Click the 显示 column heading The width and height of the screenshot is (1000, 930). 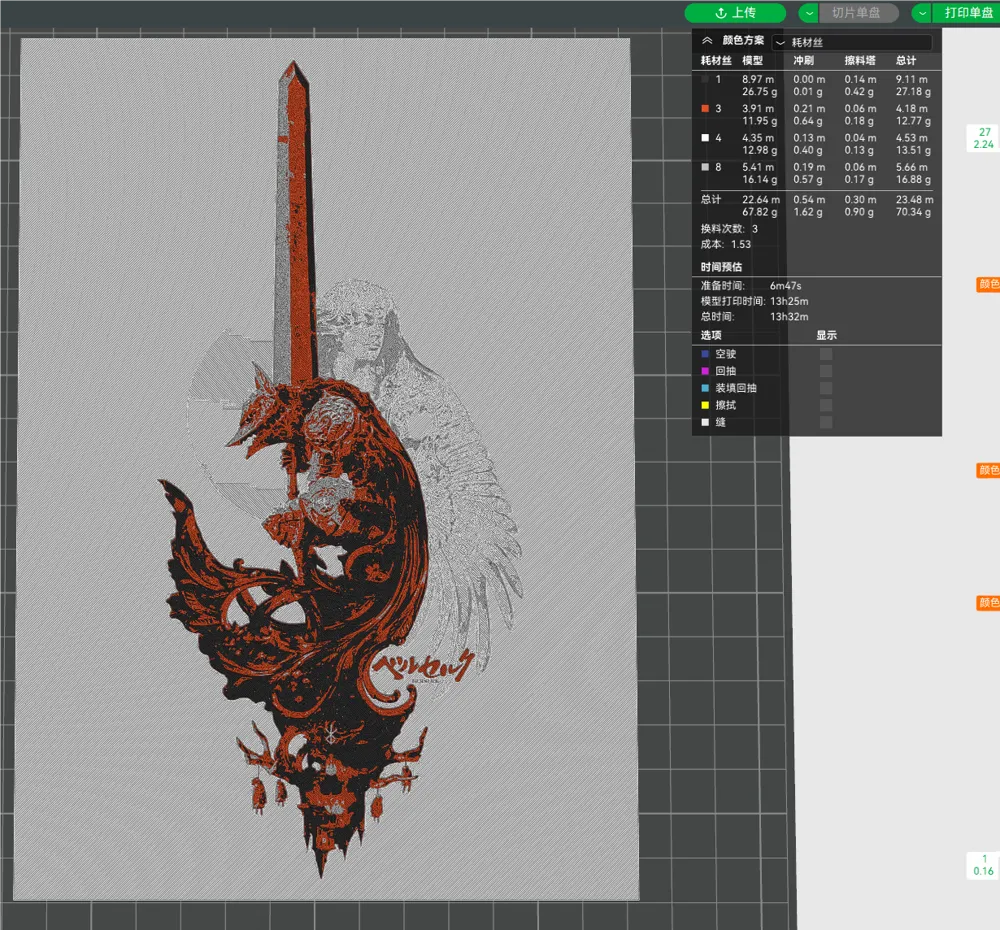pos(827,336)
